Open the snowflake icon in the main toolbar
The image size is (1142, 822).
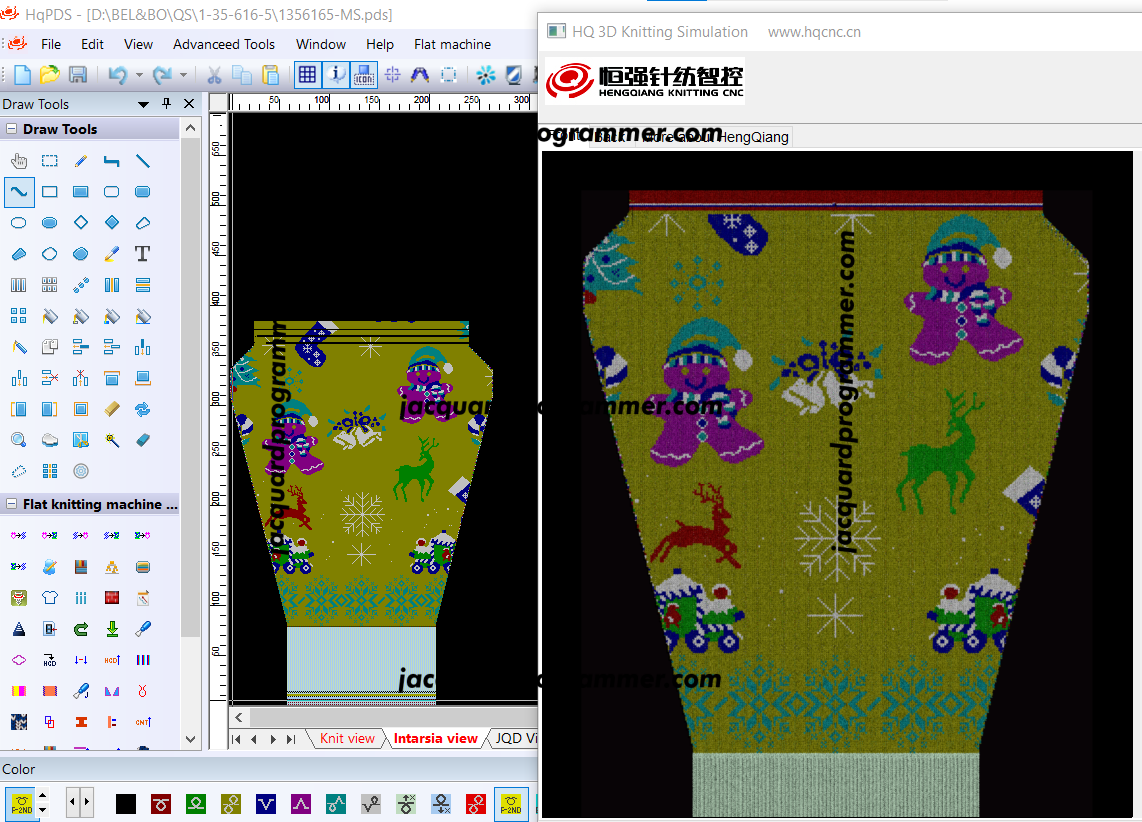[486, 74]
